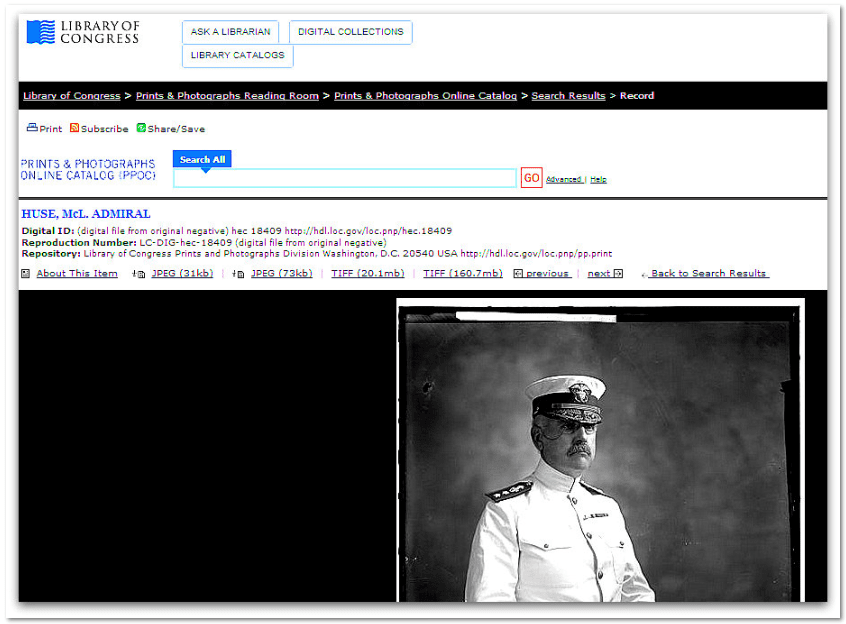The image size is (846, 624).
Task: Click the previous arrow icon
Action: tap(518, 273)
